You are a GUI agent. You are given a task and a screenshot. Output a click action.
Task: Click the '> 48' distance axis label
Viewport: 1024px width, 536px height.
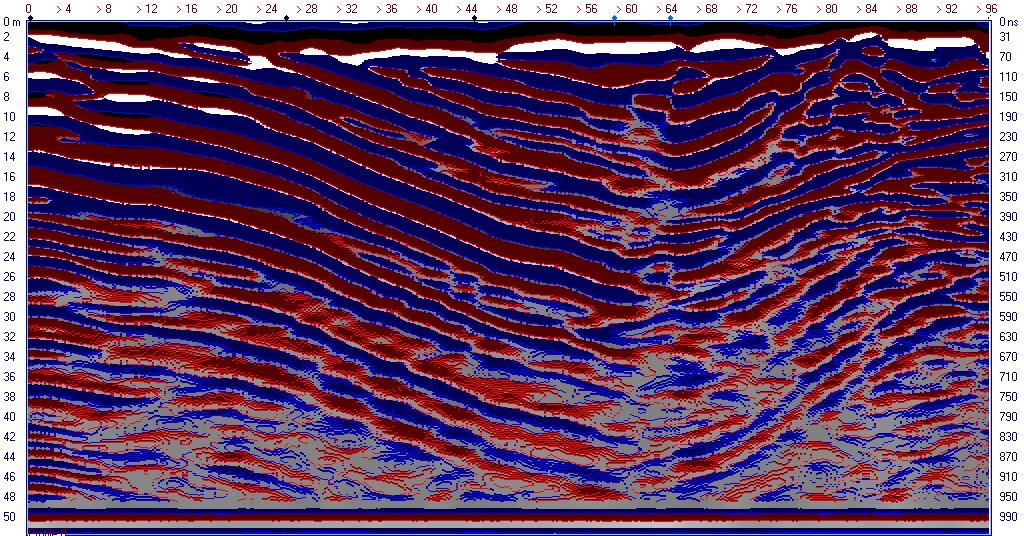507,8
